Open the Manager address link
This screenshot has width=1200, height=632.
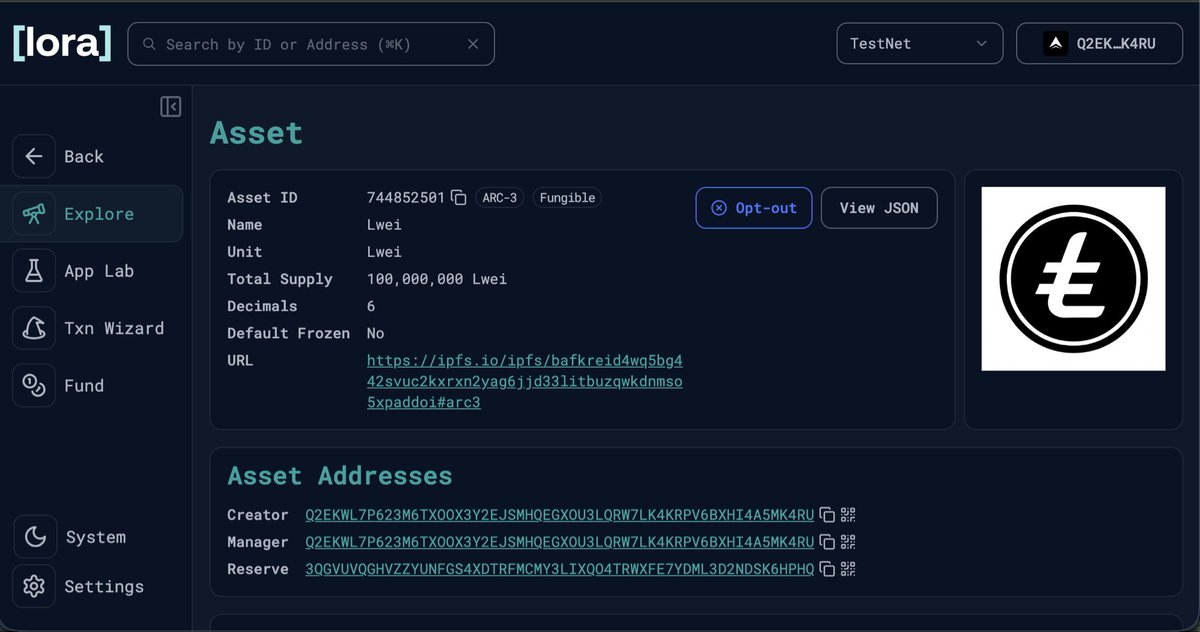(560, 542)
